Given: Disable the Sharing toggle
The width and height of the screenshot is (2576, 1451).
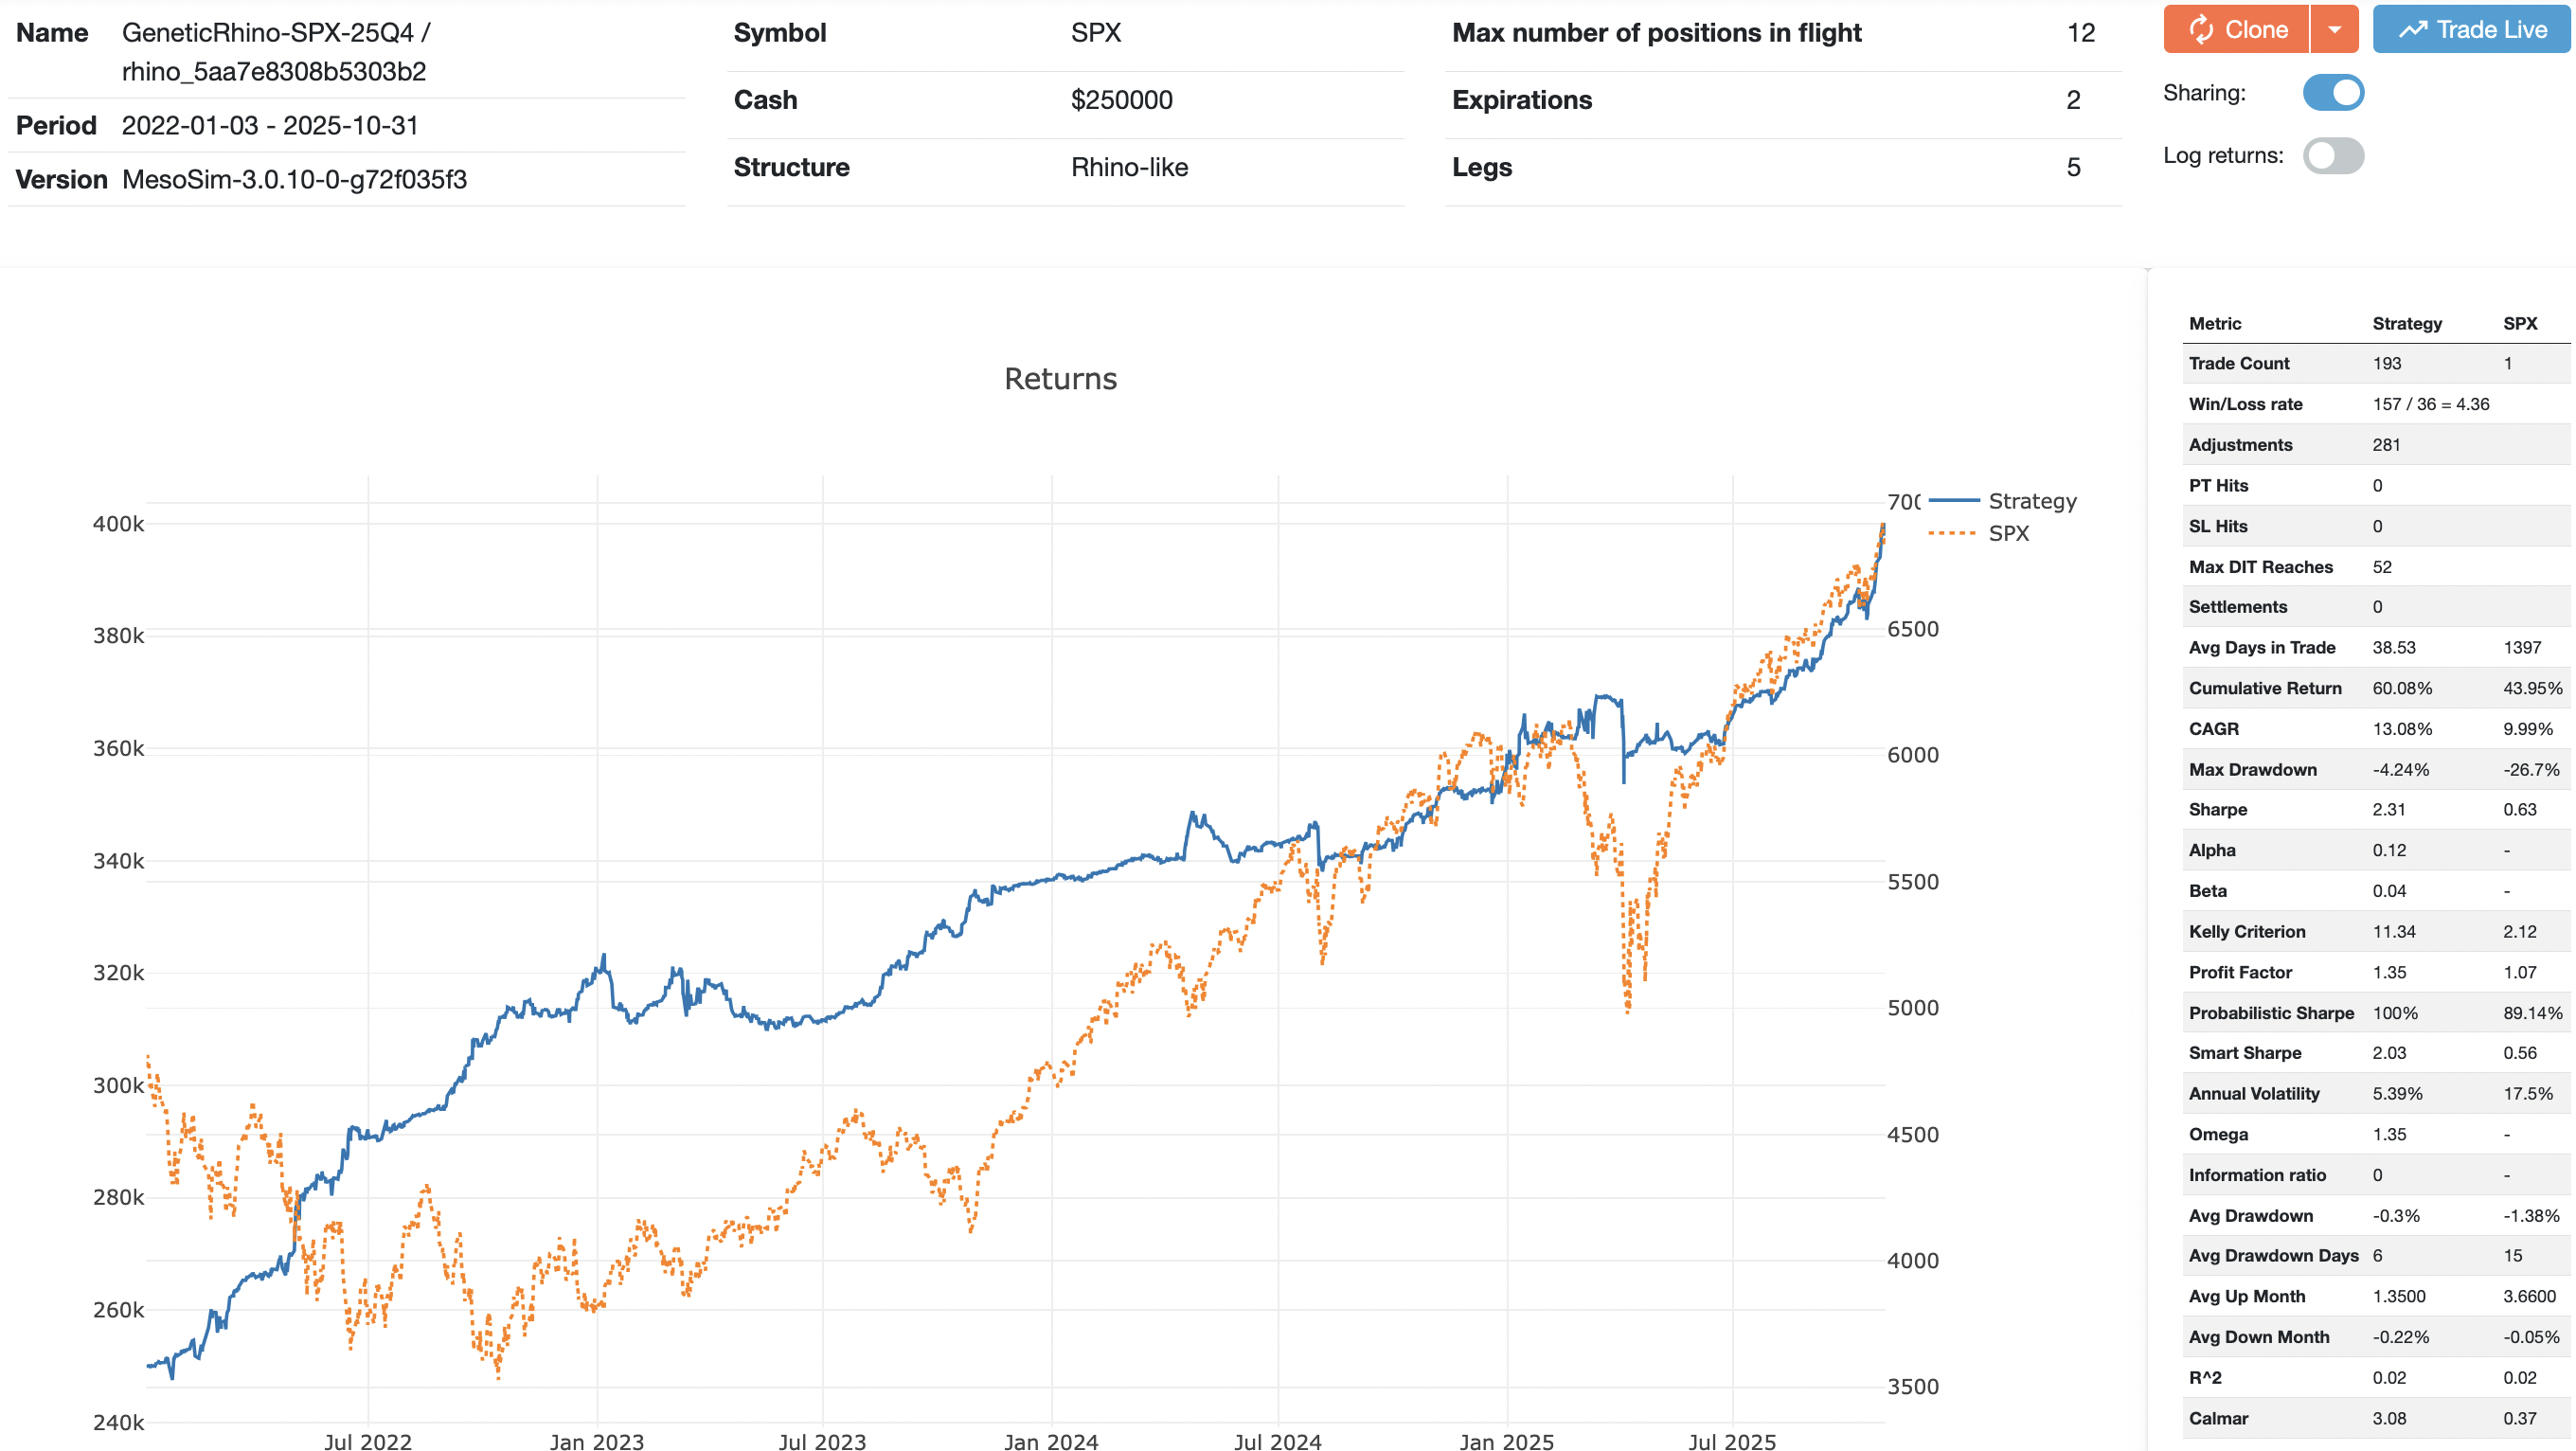Looking at the screenshot, I should [2332, 92].
